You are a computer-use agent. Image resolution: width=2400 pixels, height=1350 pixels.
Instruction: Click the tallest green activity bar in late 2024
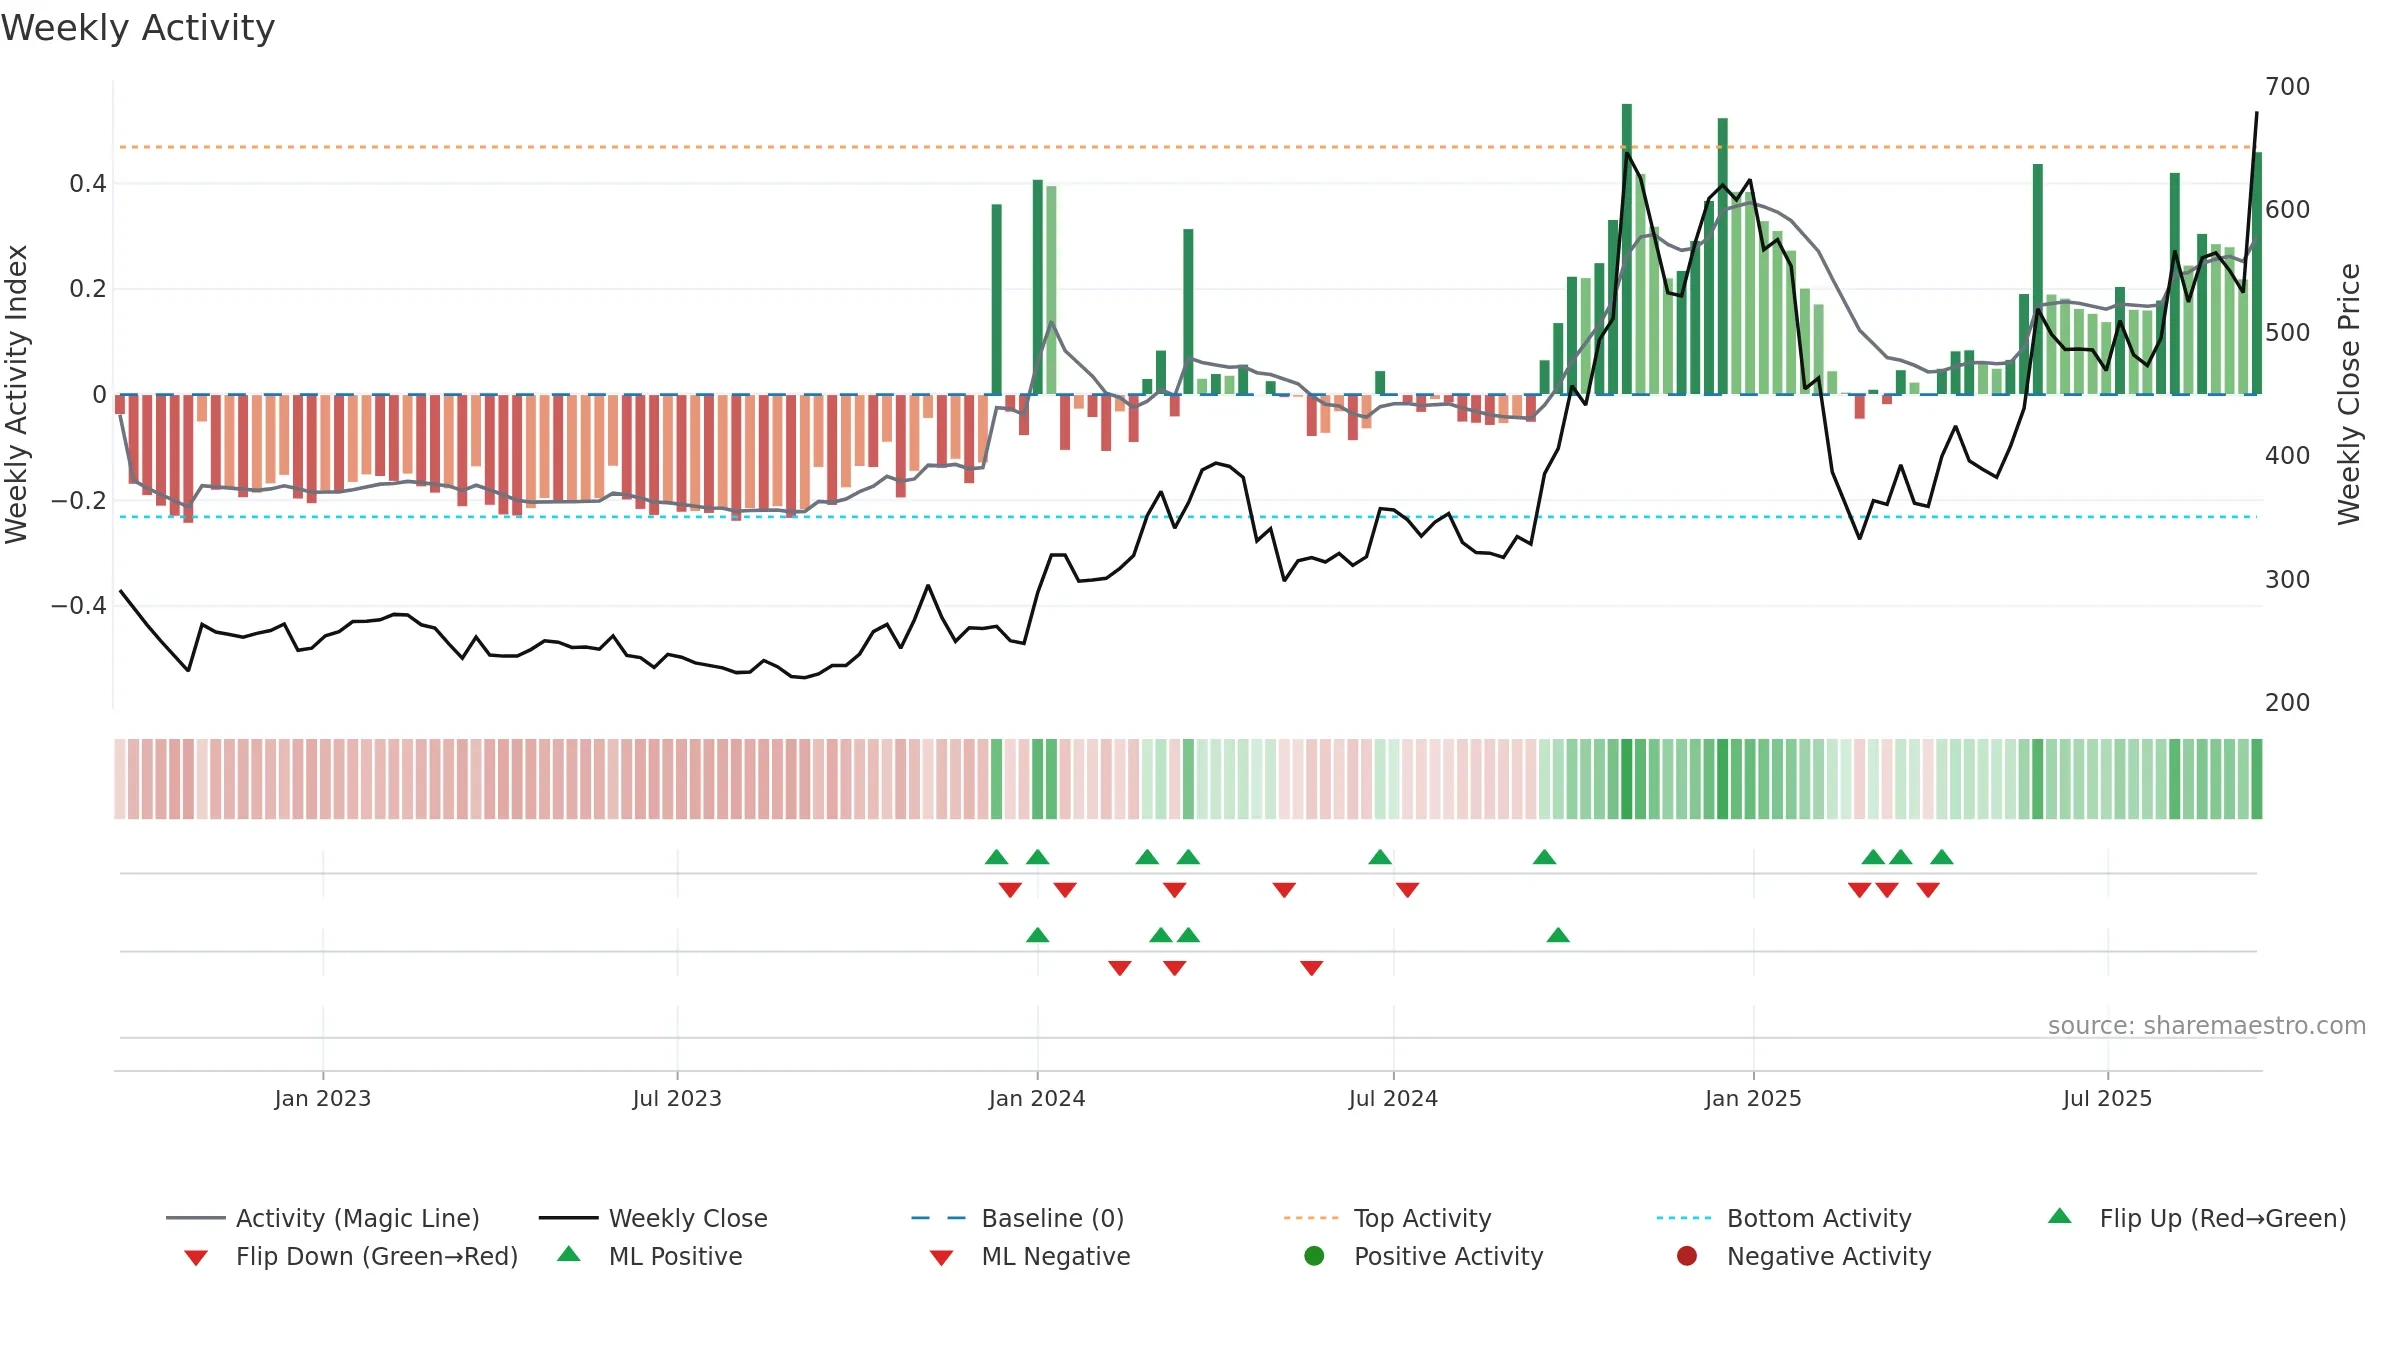pos(1627,249)
